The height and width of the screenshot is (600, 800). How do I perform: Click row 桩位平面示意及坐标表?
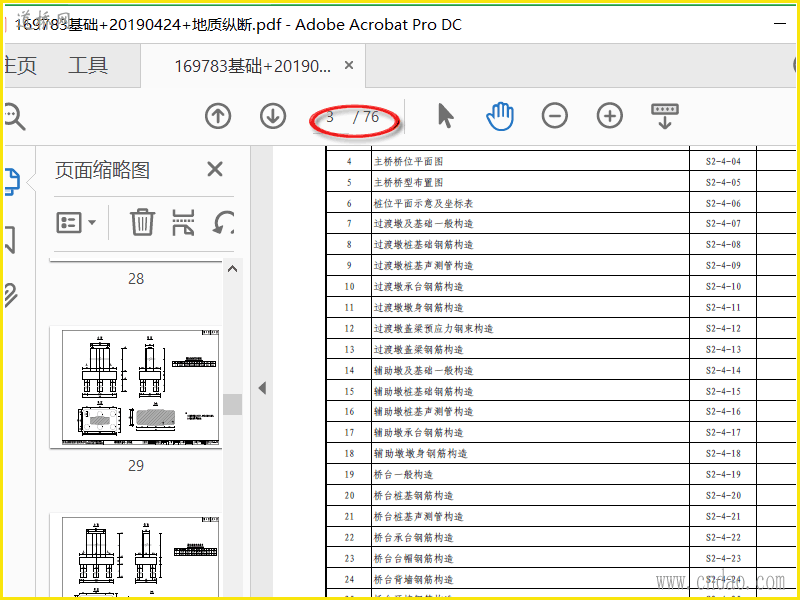click(561, 203)
